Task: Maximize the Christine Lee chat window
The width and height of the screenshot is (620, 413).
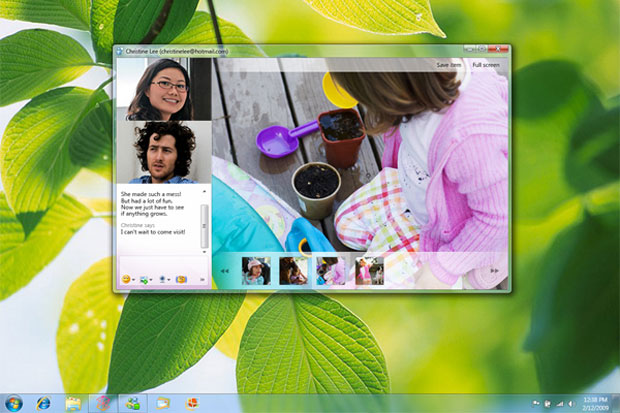Action: [482, 49]
